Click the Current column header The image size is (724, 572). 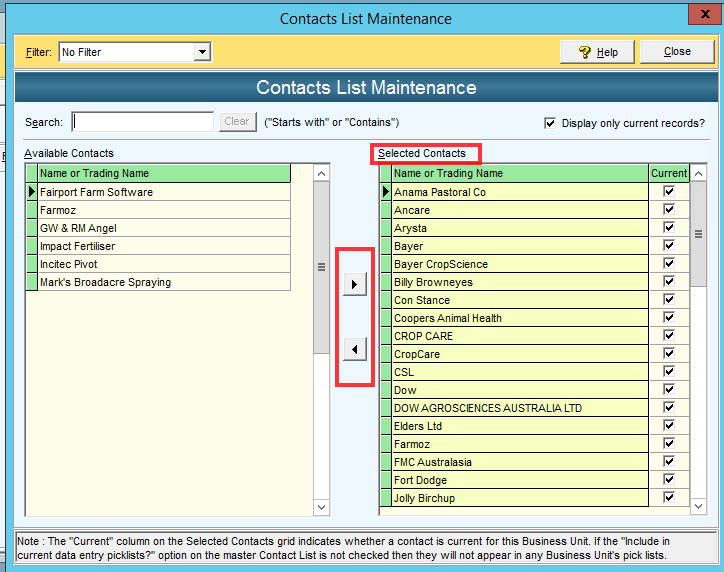(669, 173)
